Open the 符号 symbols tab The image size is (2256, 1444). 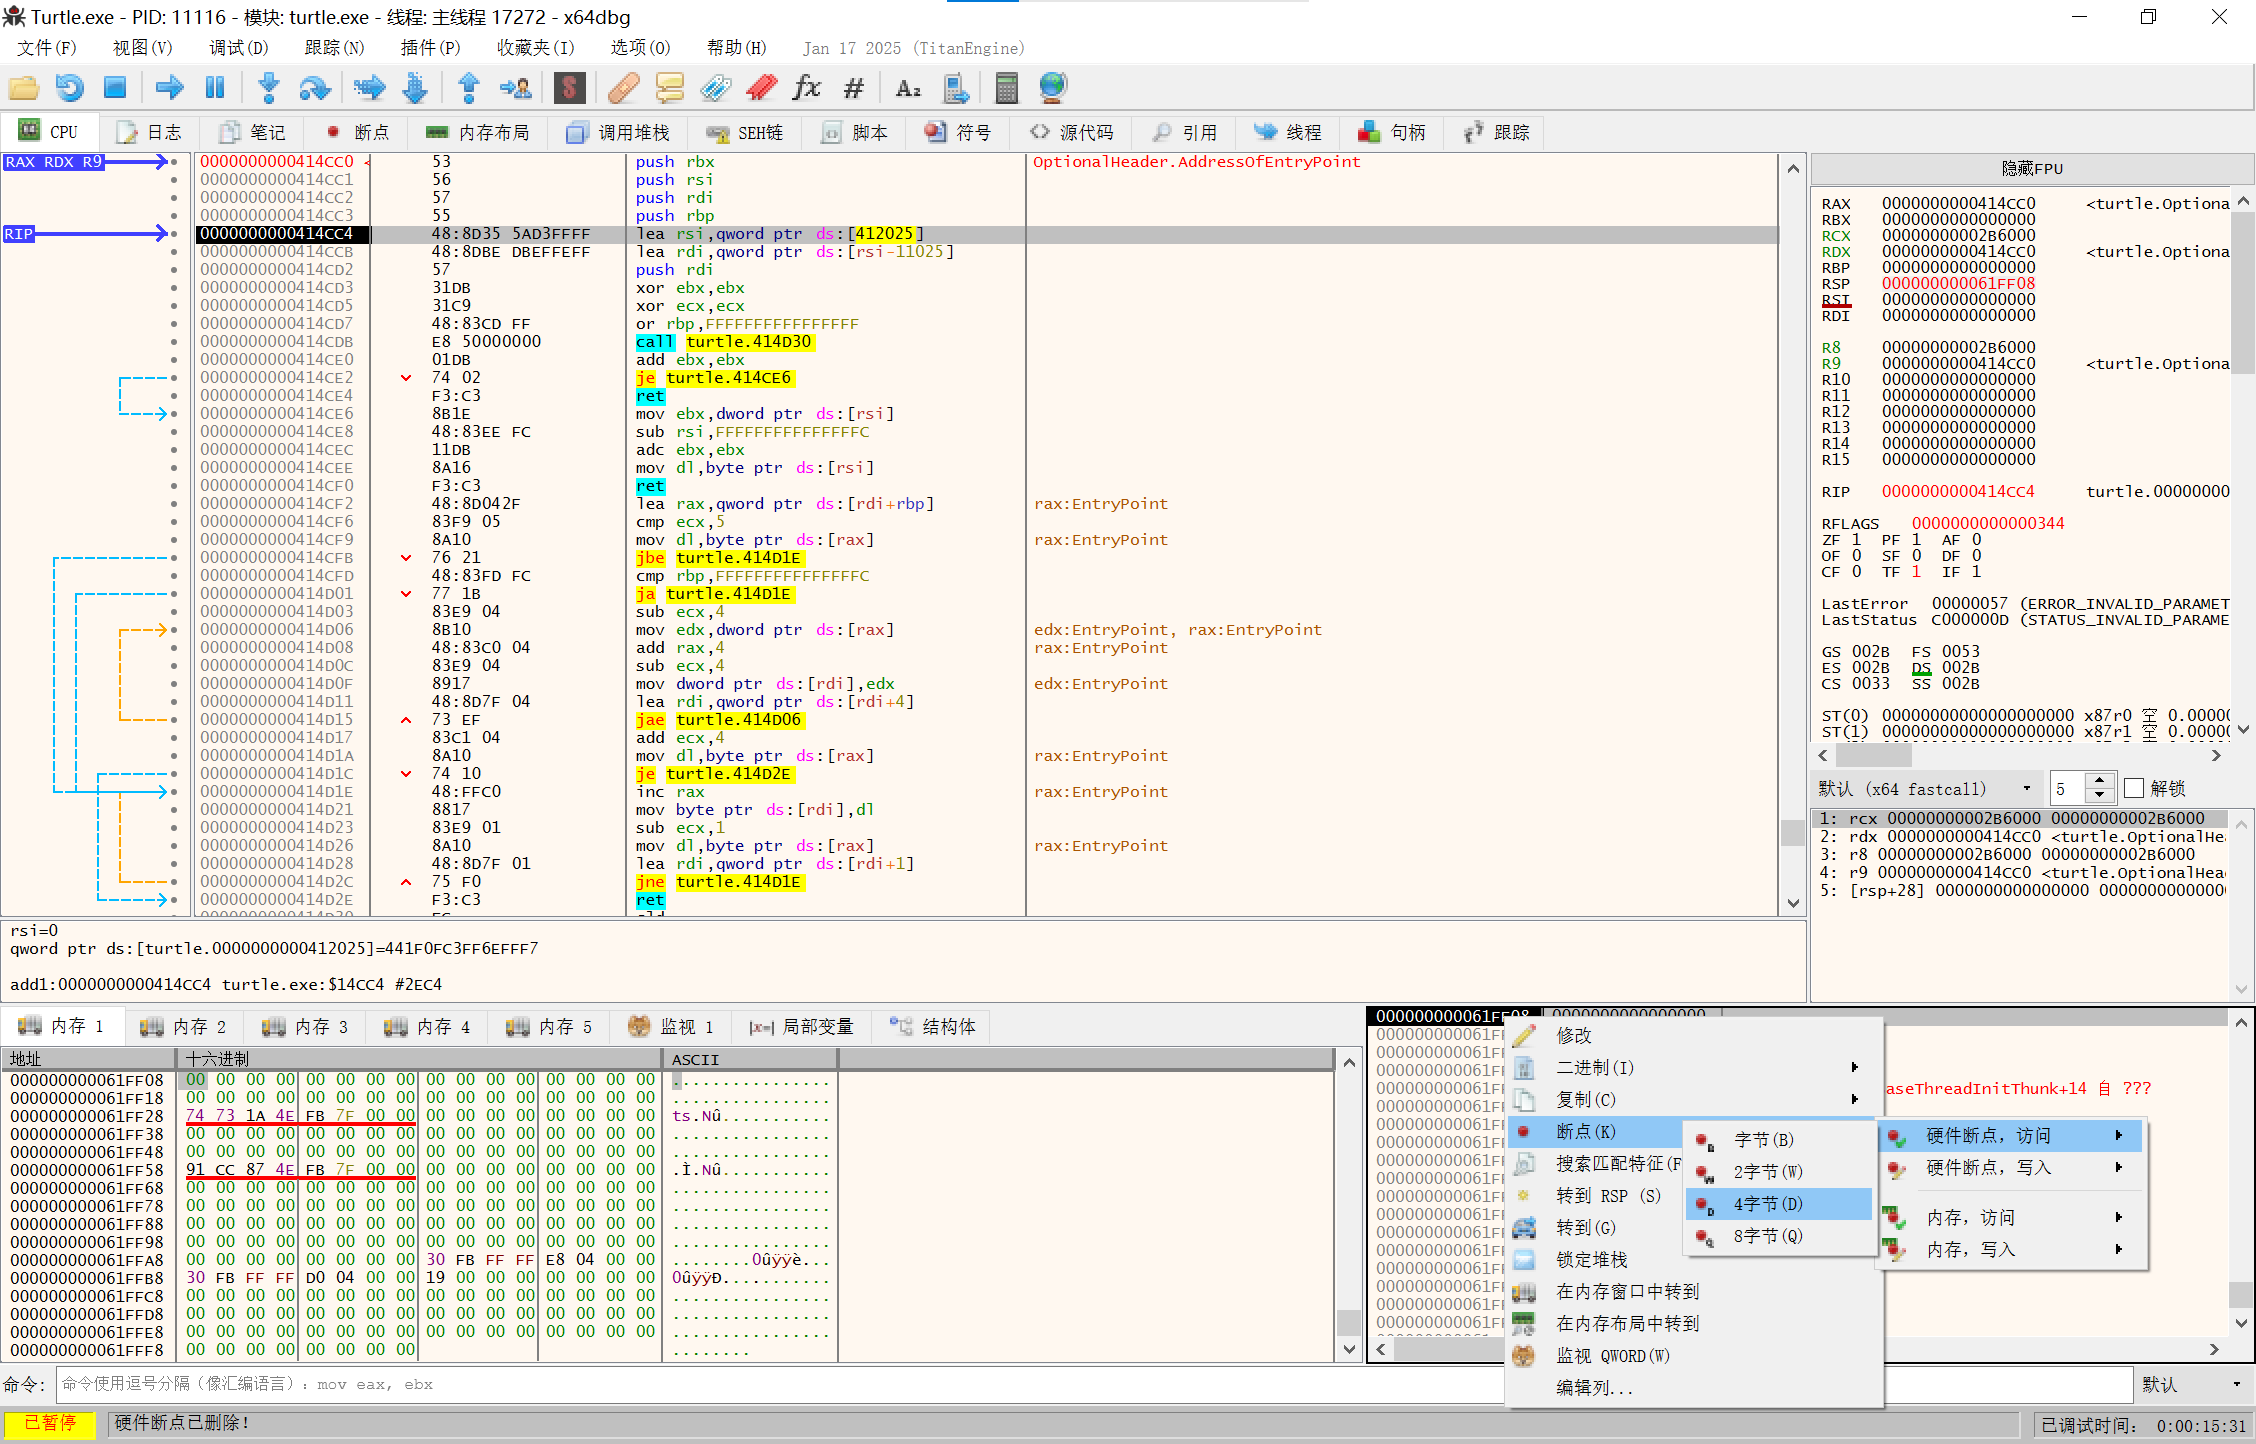(x=957, y=132)
